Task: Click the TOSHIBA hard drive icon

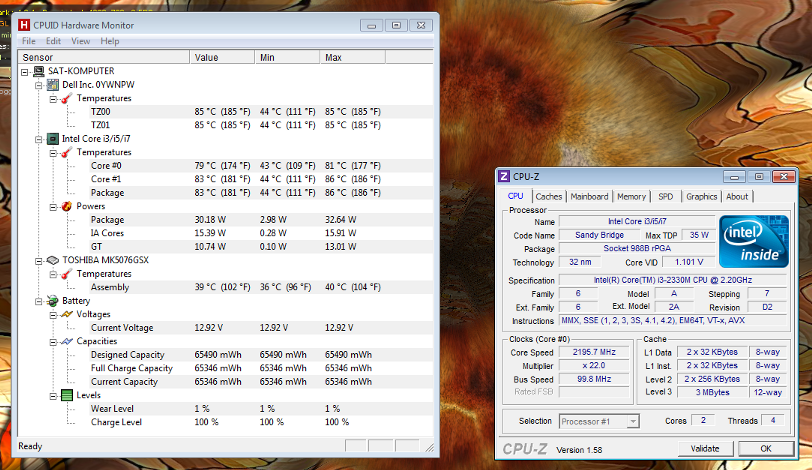Action: (53, 260)
